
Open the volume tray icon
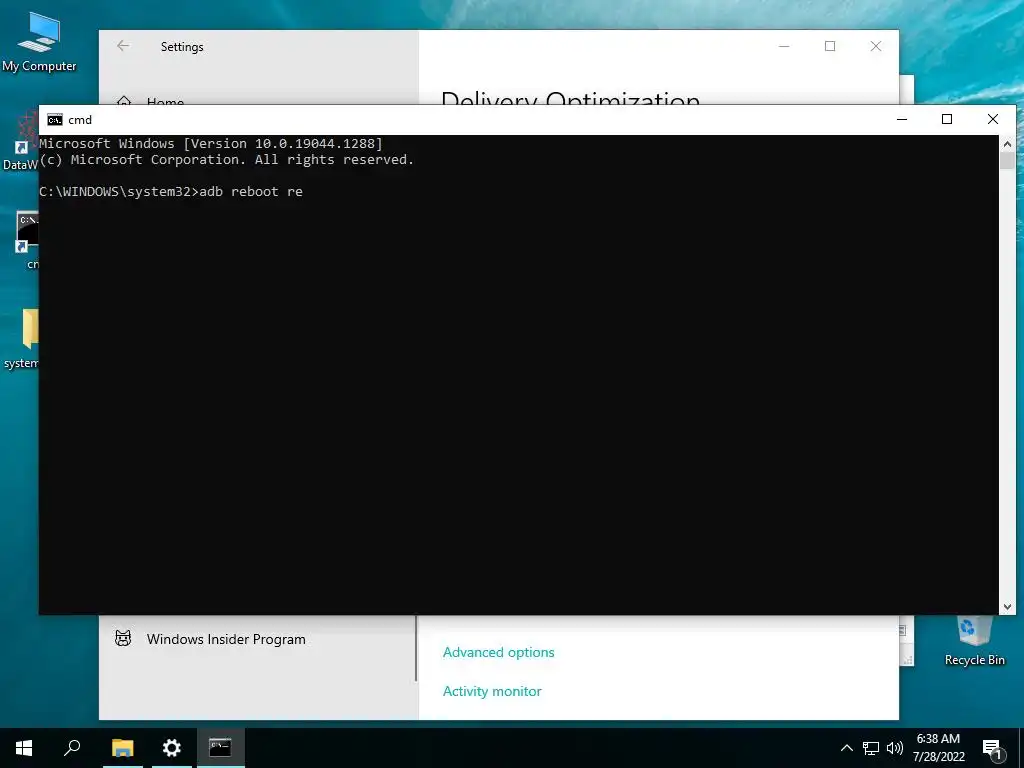tap(895, 748)
